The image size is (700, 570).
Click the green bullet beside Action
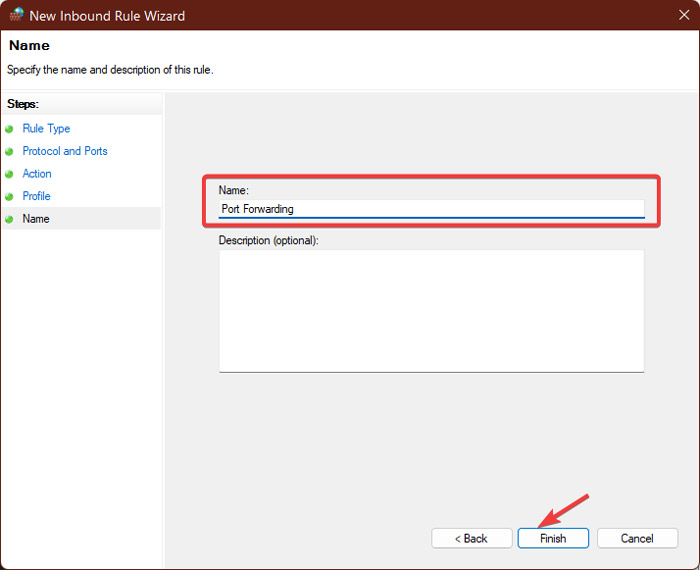point(10,174)
